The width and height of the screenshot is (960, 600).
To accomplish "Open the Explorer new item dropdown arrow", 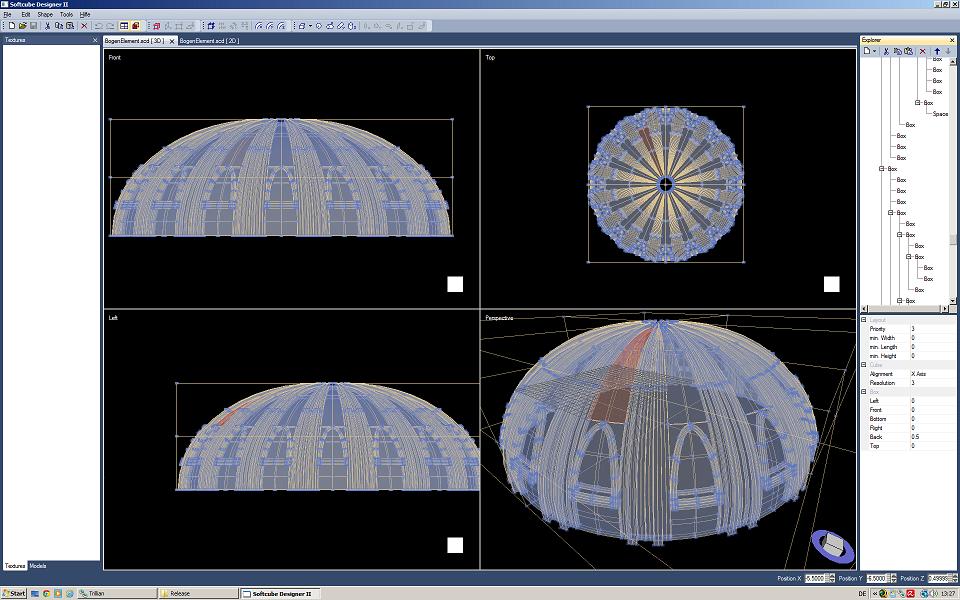I will (875, 51).
